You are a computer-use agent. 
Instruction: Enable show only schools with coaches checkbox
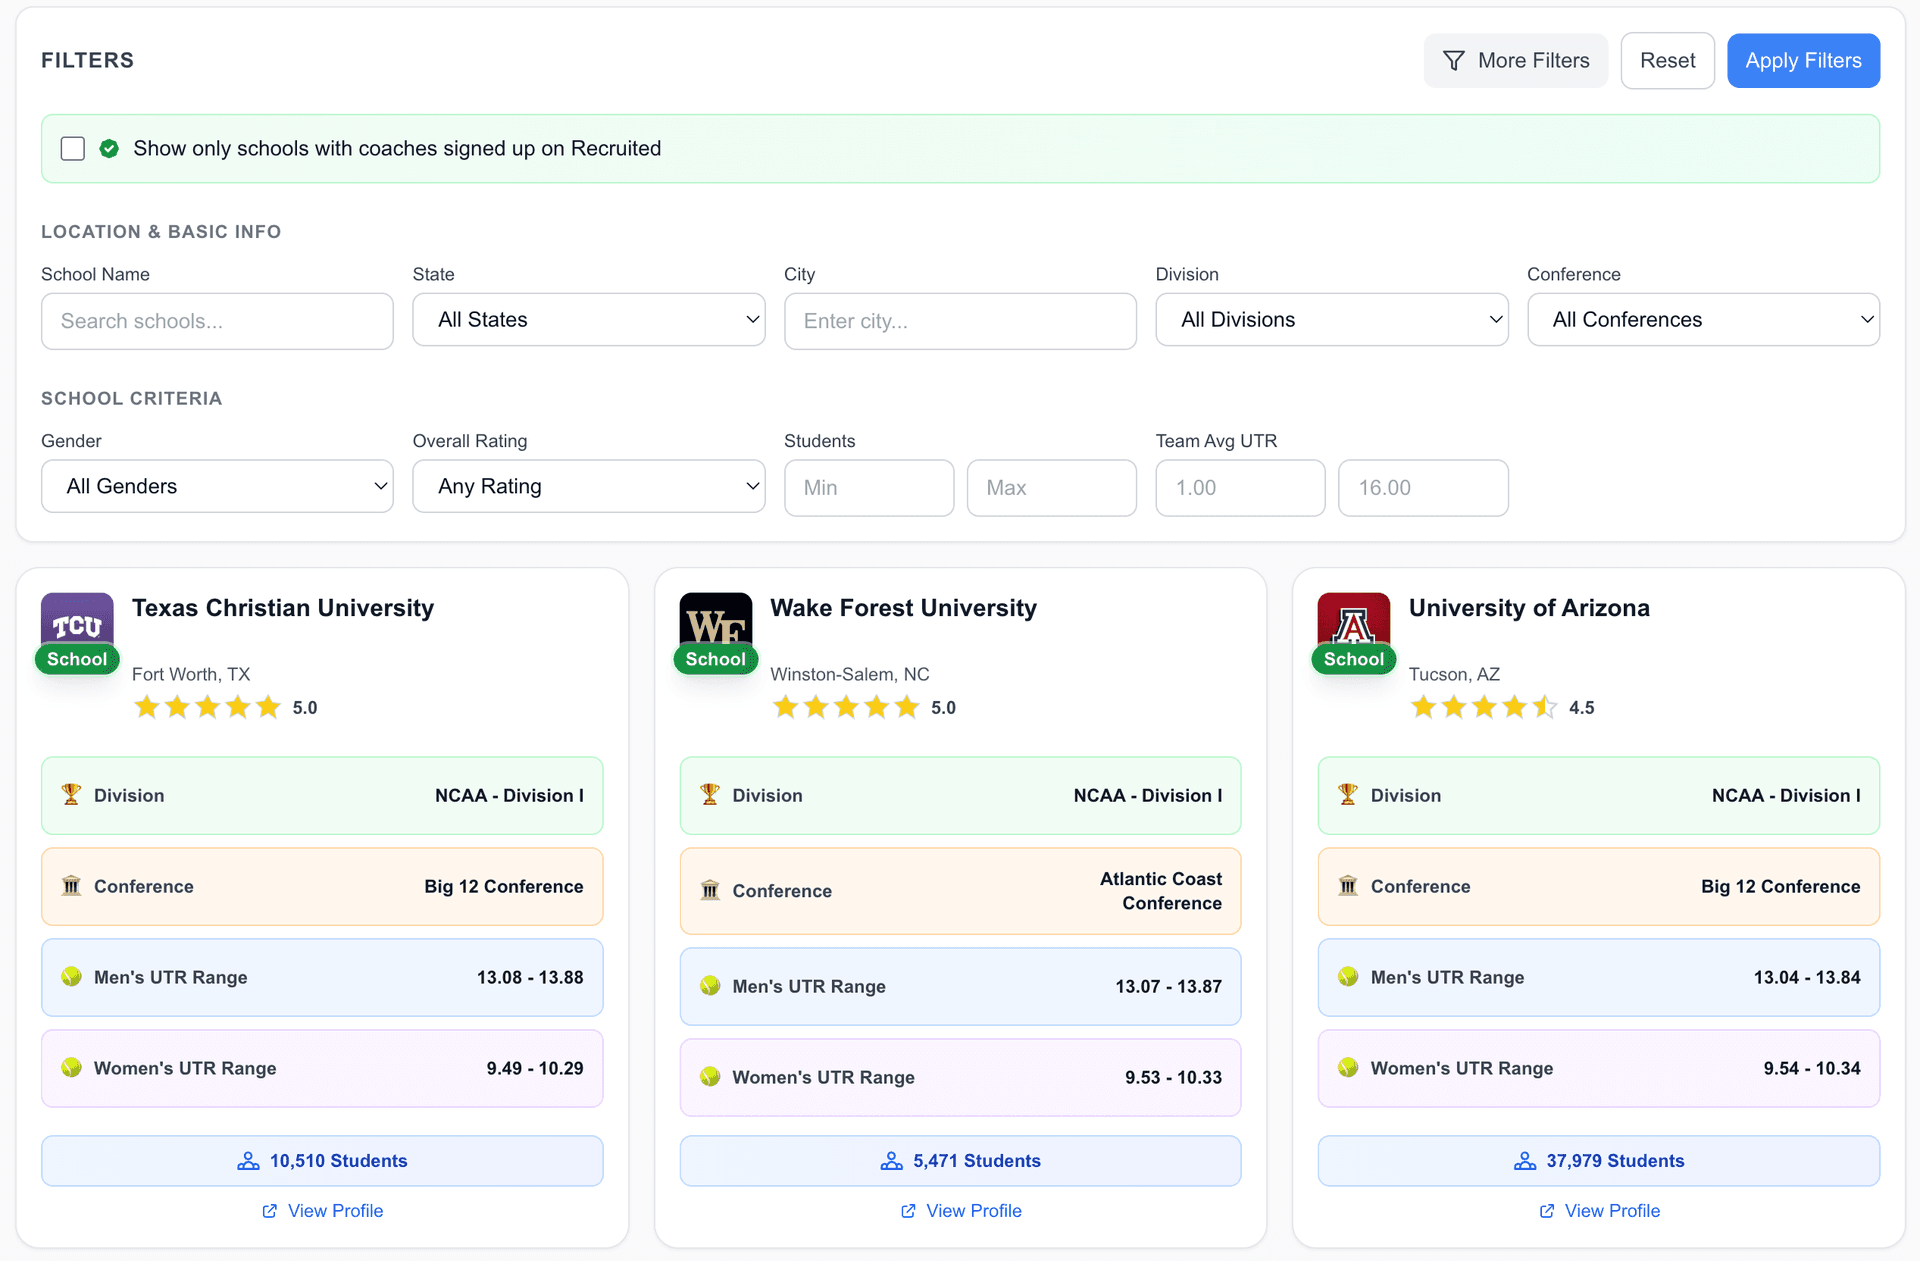[x=73, y=149]
